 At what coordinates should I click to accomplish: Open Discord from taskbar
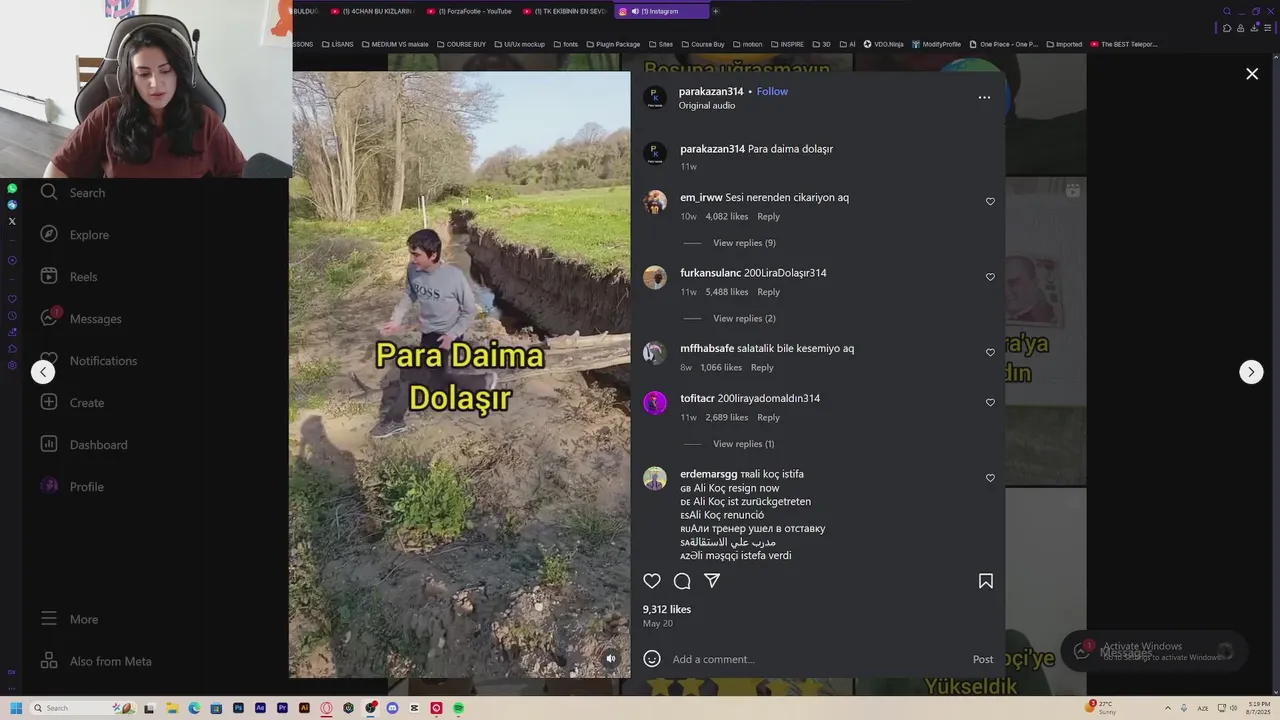pyautogui.click(x=392, y=708)
